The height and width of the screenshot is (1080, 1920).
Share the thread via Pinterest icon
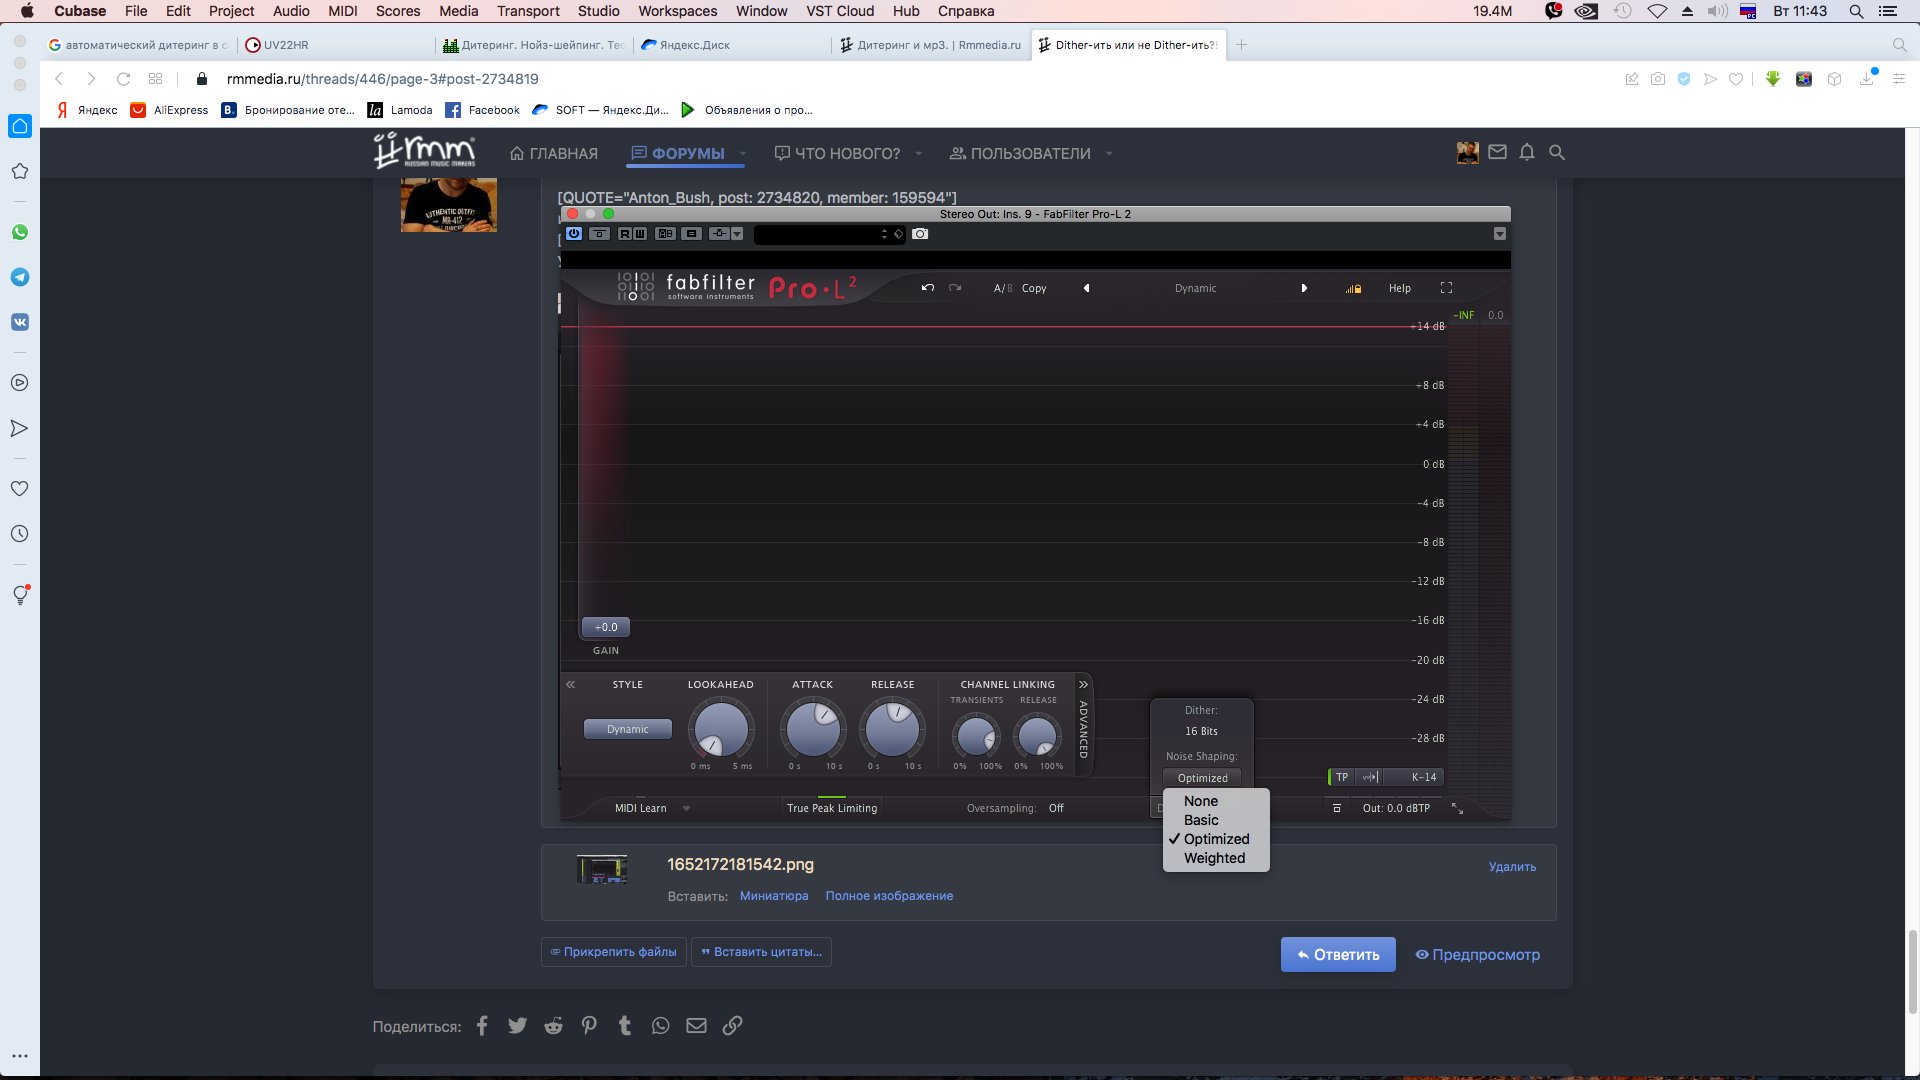(589, 1026)
